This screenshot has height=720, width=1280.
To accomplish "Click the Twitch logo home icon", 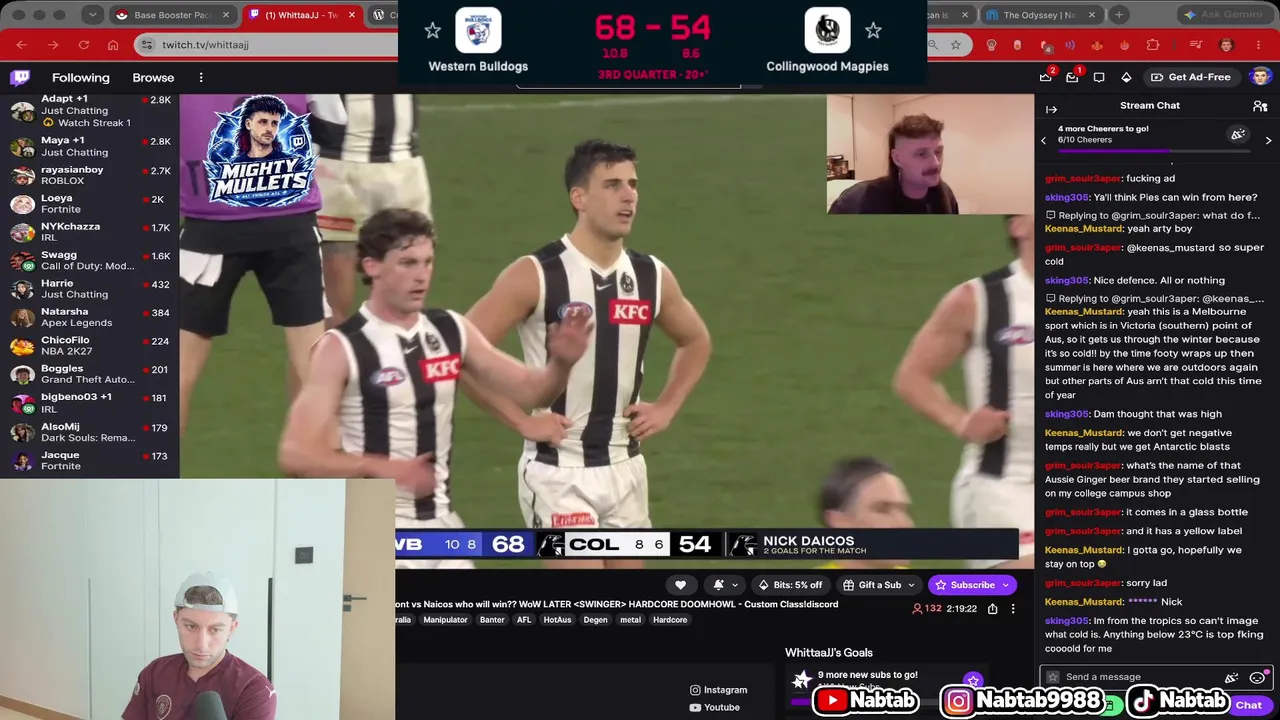I will (x=20, y=78).
